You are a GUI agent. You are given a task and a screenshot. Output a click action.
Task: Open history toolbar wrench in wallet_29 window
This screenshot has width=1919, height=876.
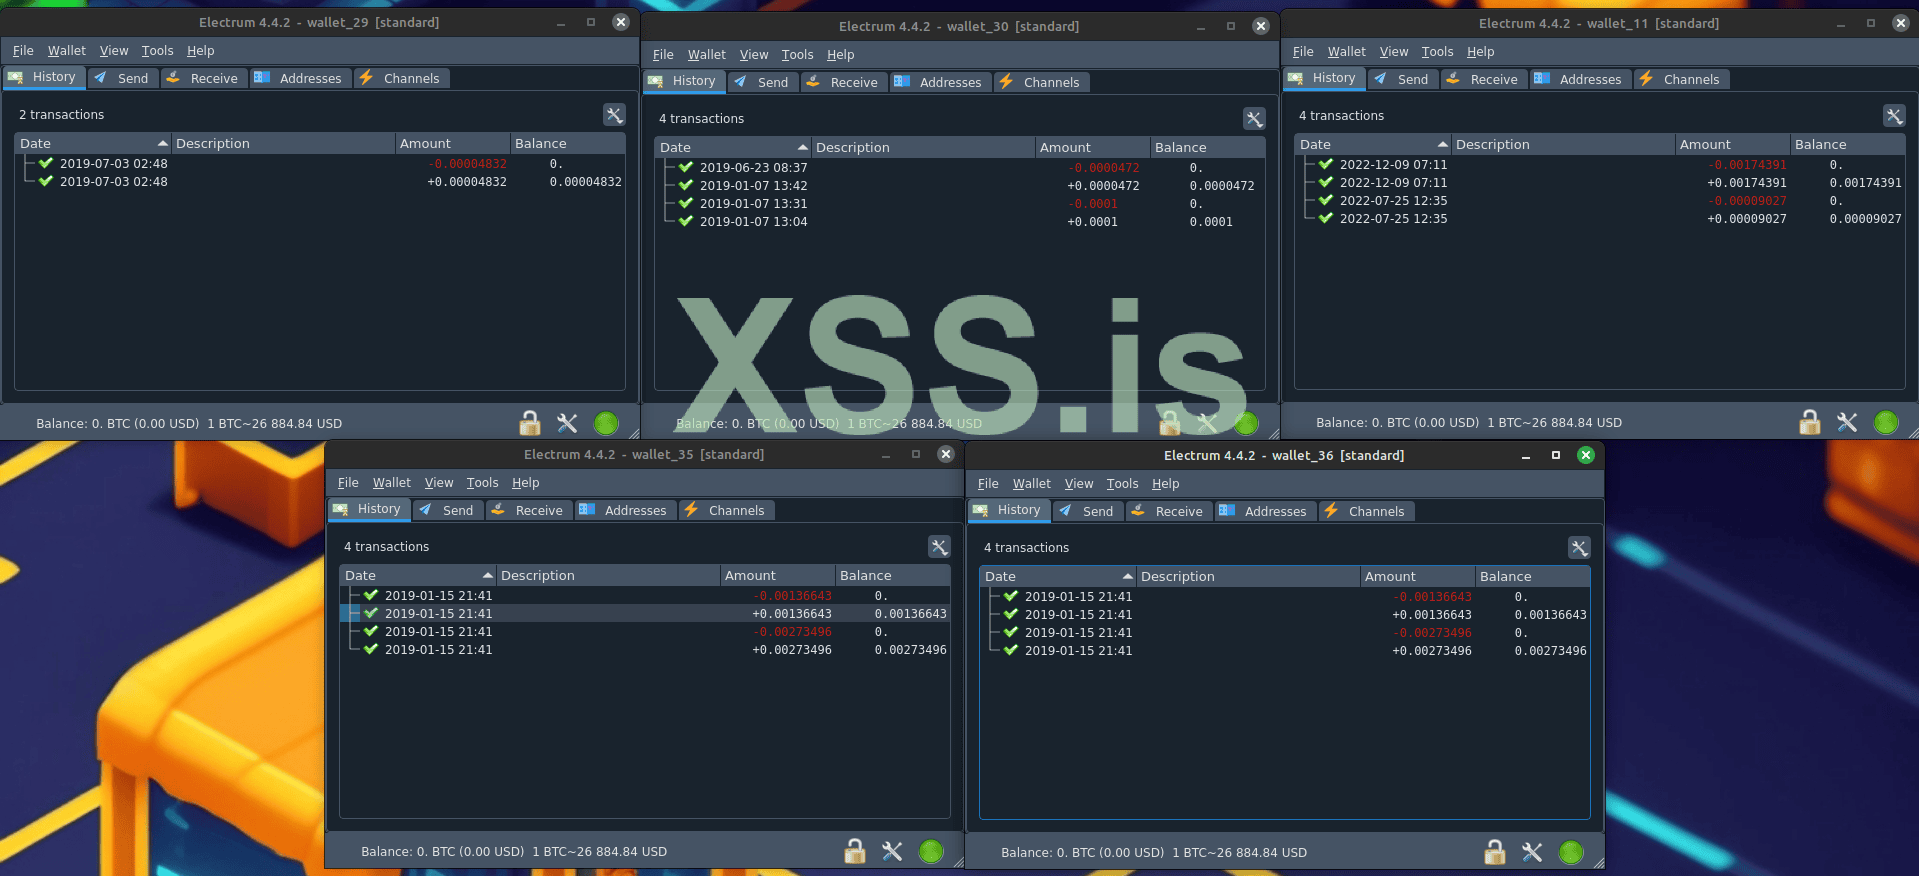pos(614,115)
